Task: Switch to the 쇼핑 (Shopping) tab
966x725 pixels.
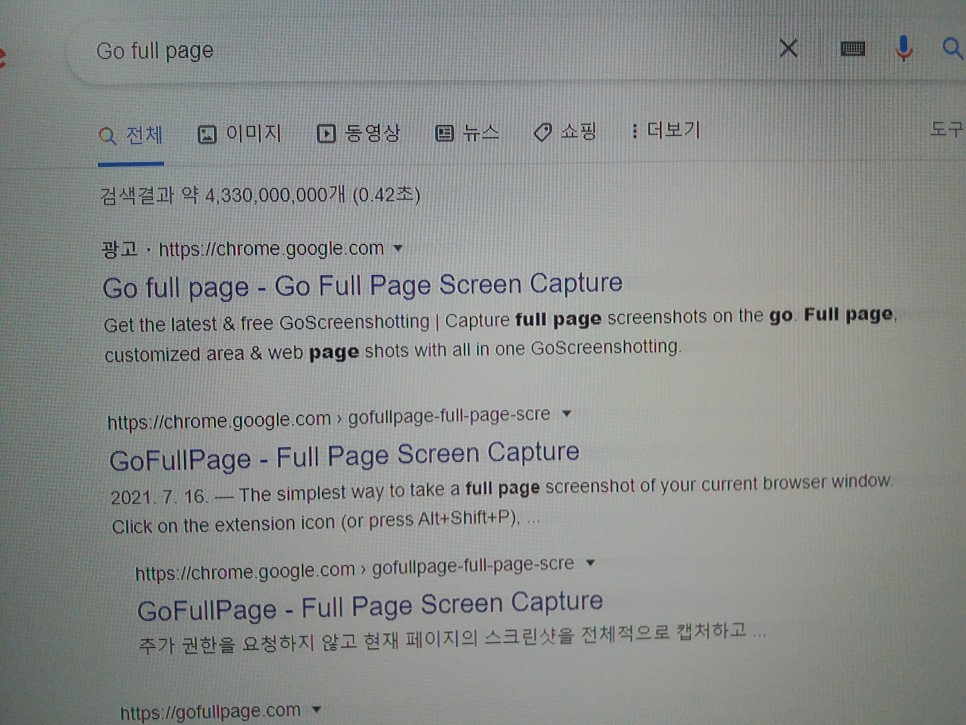Action: click(565, 131)
